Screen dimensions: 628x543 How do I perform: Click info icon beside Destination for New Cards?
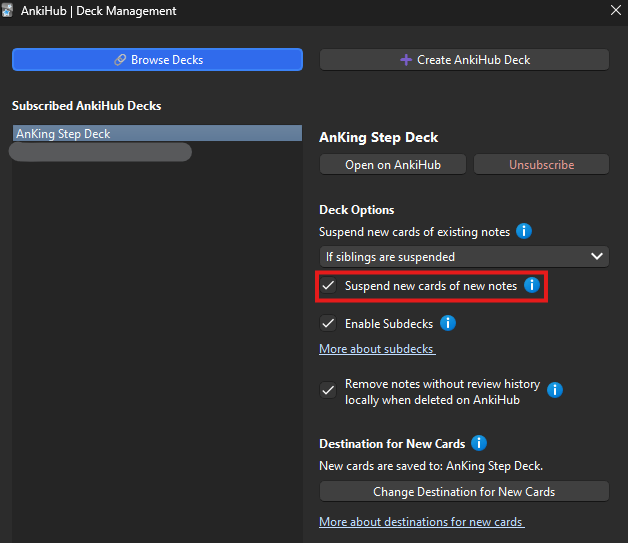479,443
